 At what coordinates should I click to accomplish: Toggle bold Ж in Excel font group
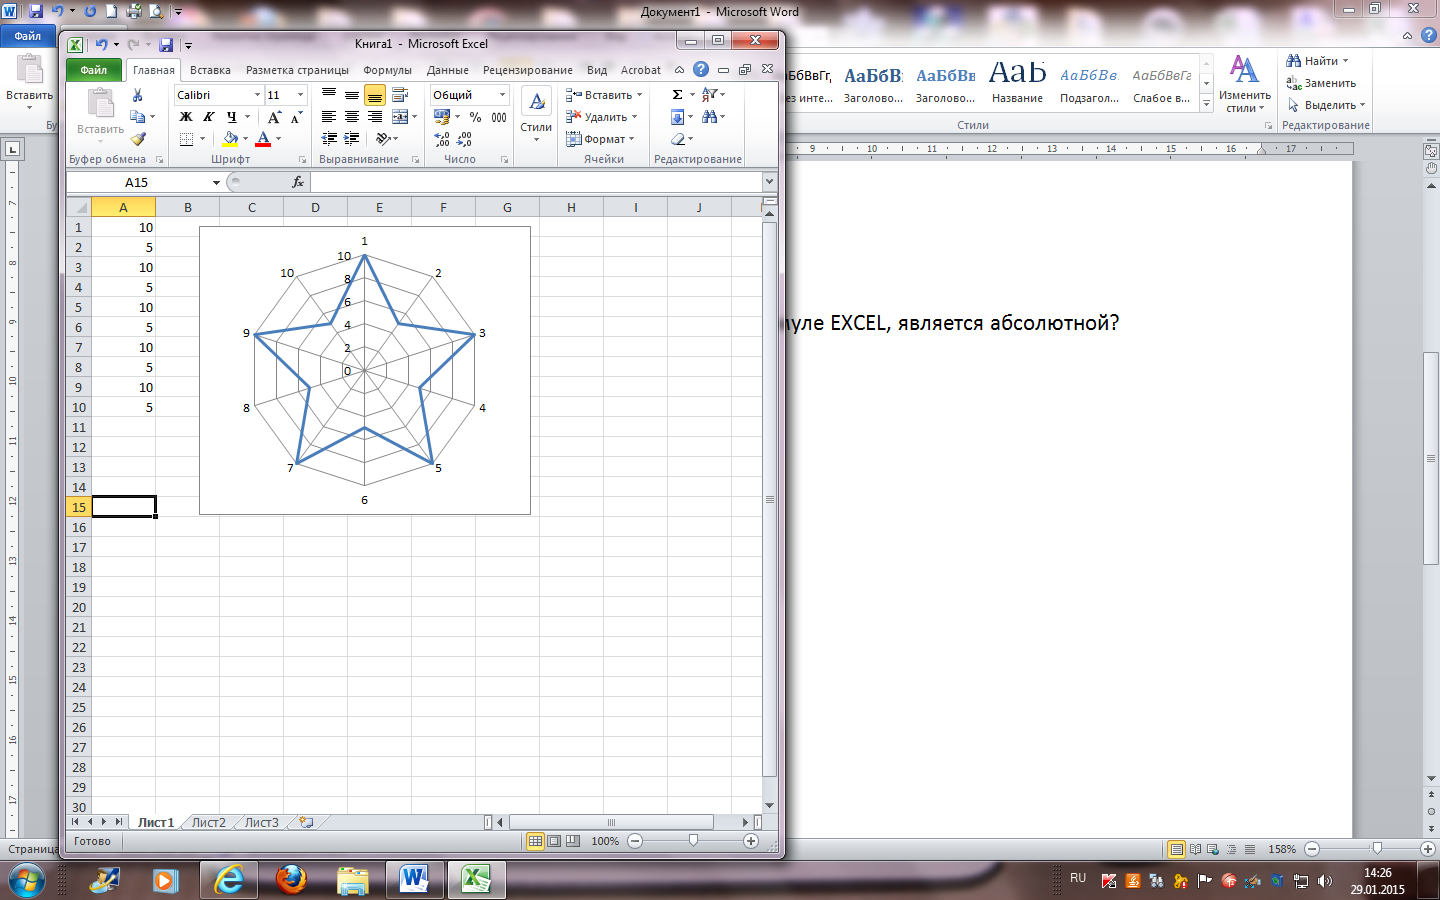pyautogui.click(x=186, y=117)
